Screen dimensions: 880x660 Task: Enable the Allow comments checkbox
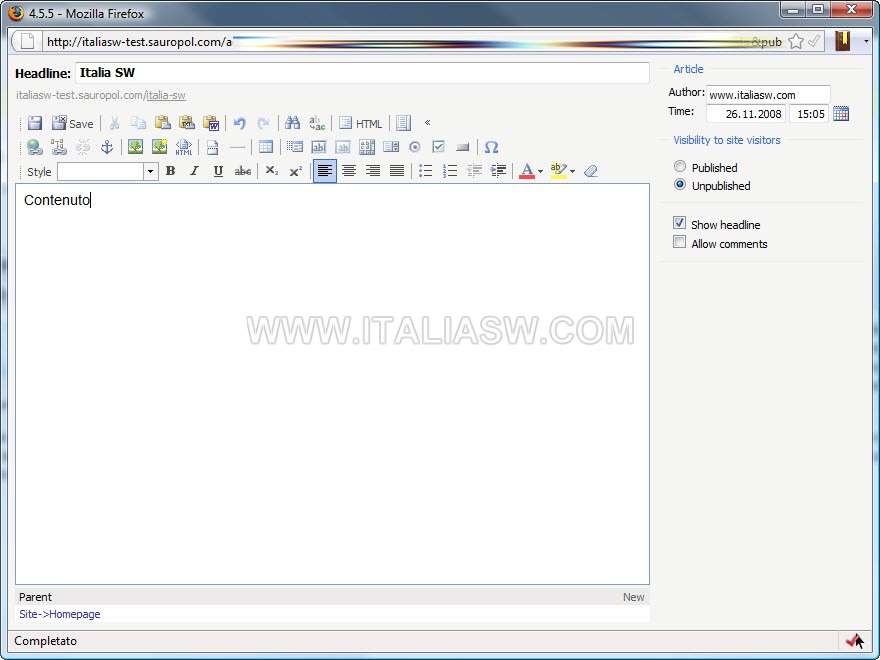680,243
